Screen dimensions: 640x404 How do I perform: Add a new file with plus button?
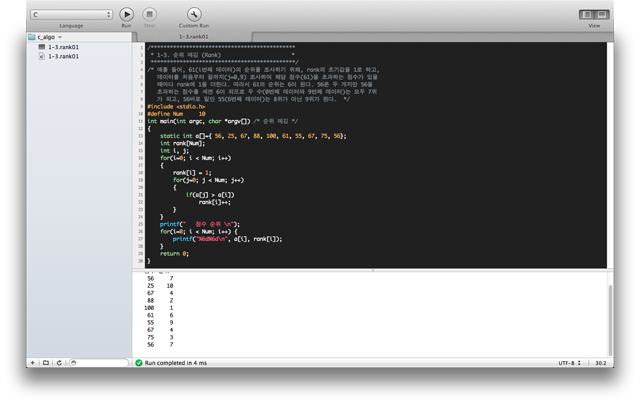click(33, 362)
